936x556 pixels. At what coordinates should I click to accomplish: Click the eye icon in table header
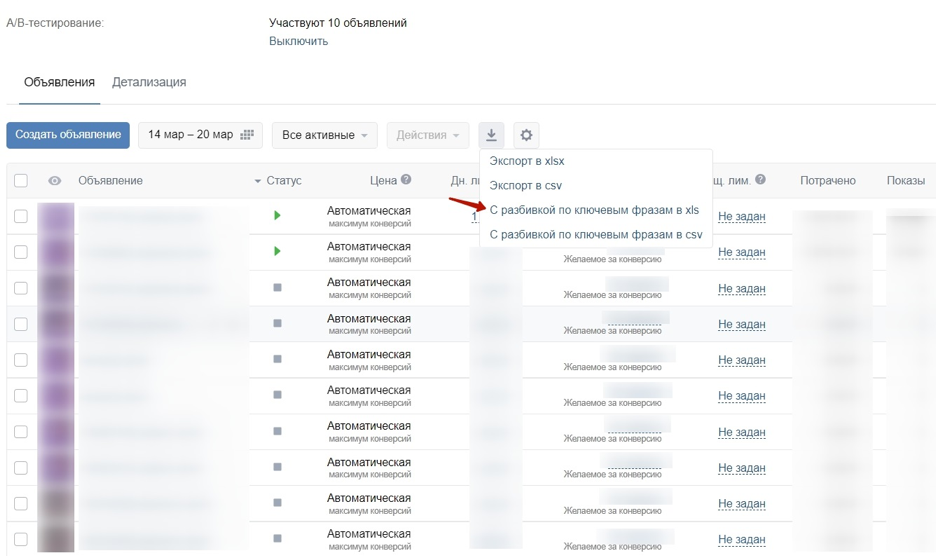pos(55,181)
